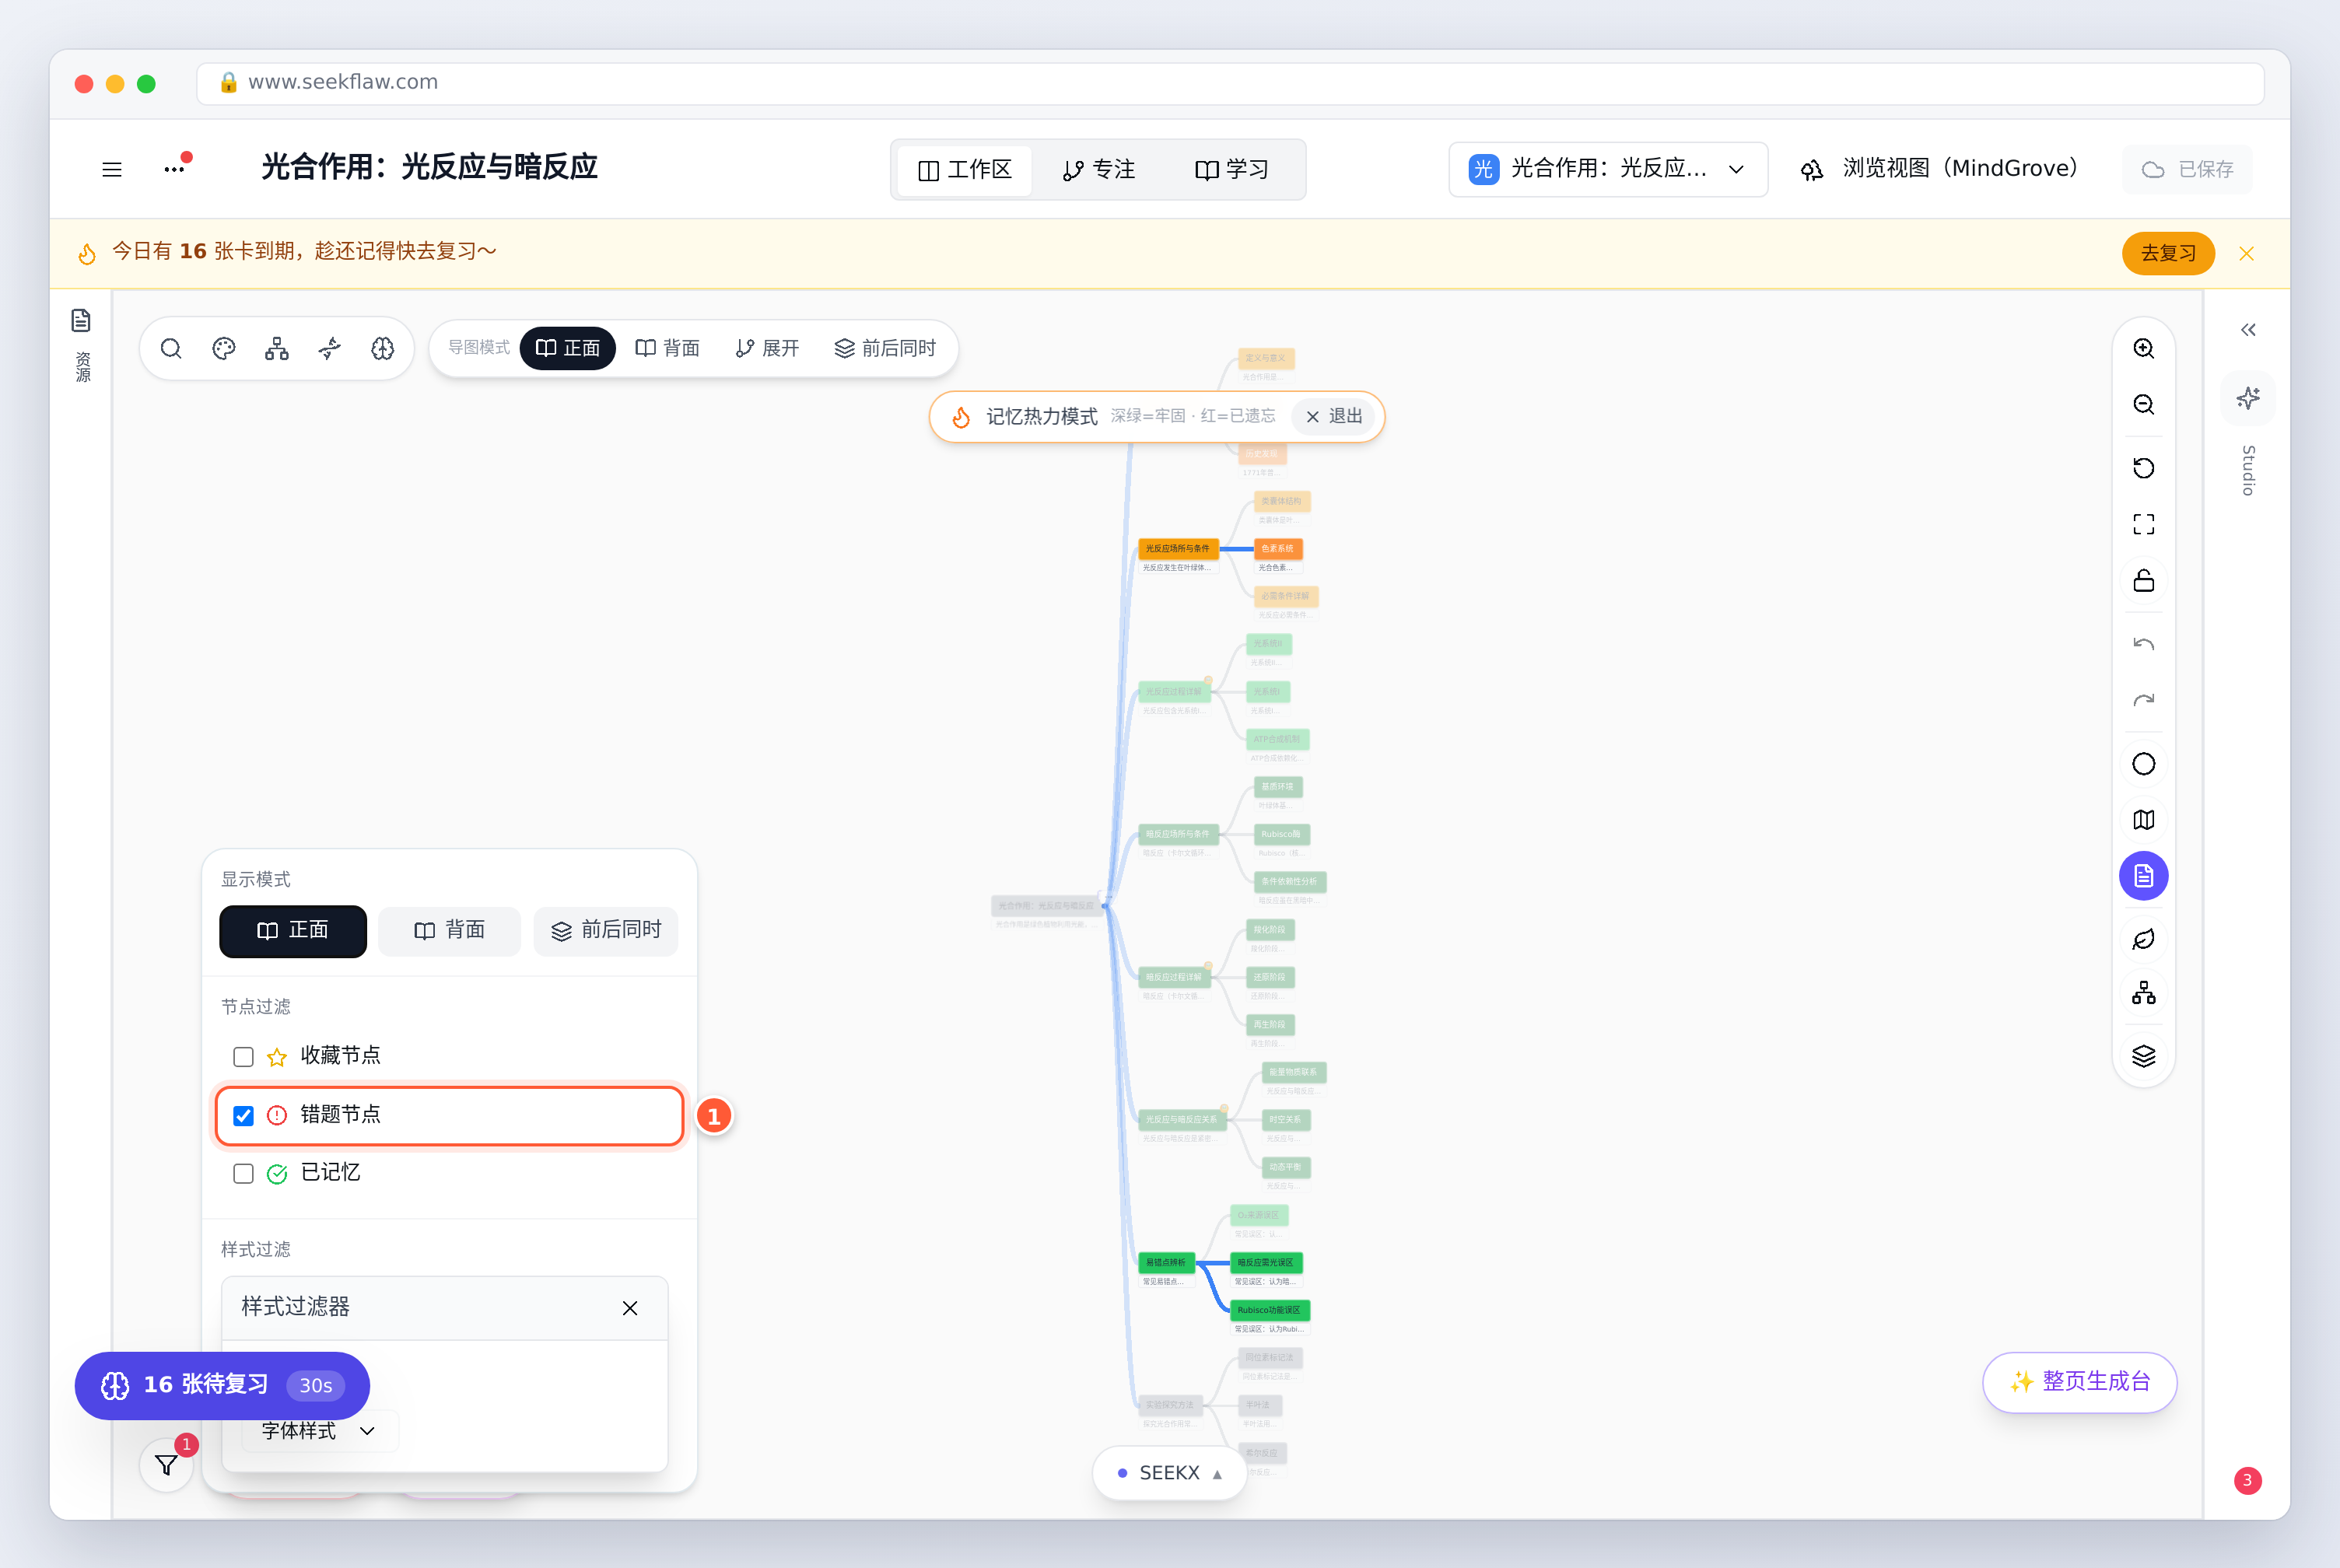Click the undo arrow icon
The width and height of the screenshot is (2340, 1568).
tap(2143, 644)
